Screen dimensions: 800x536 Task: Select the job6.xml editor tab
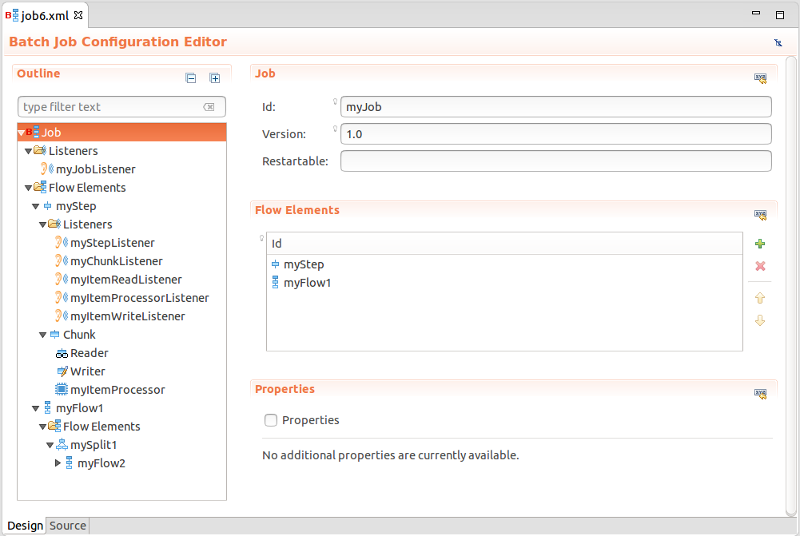[x=46, y=14]
